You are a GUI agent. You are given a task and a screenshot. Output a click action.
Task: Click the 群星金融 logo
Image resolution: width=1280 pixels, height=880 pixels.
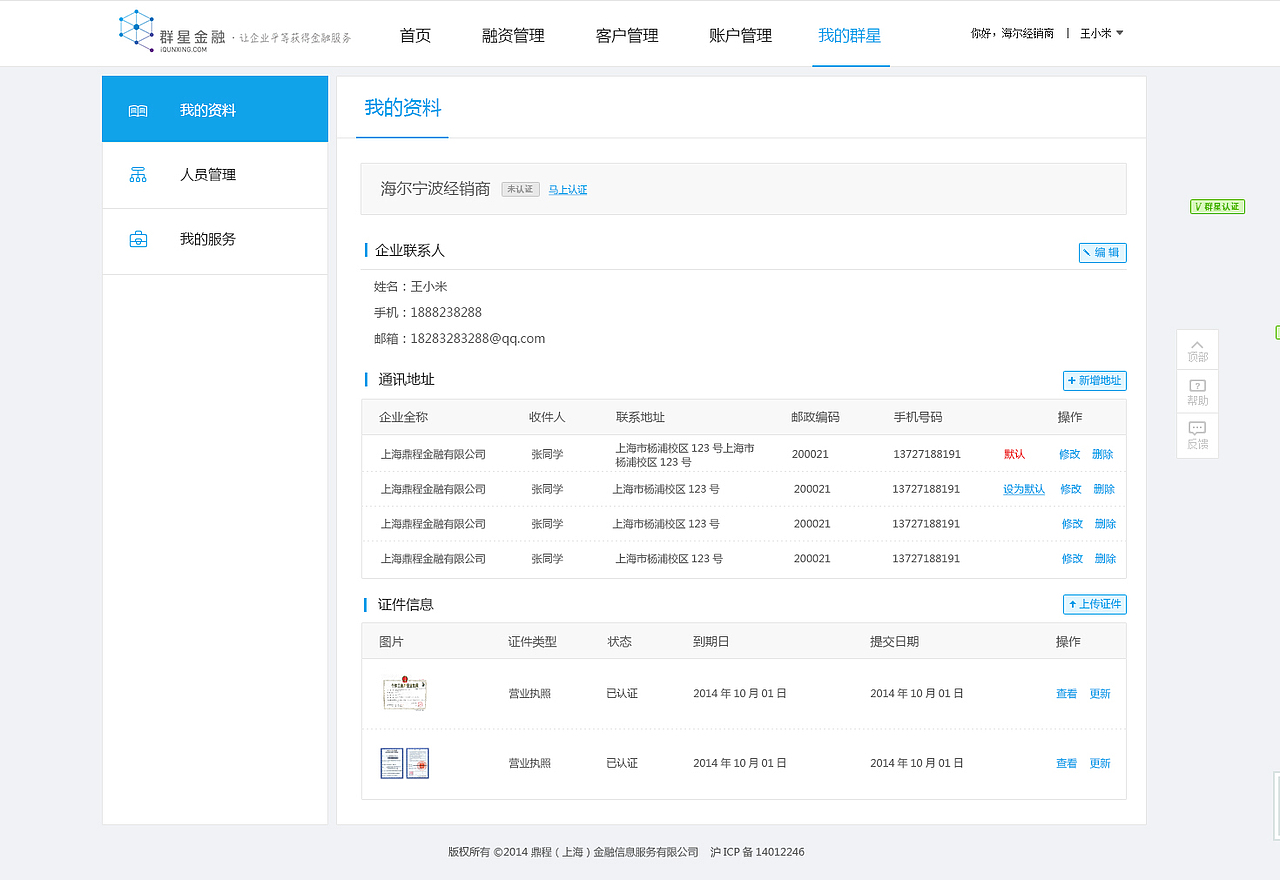point(135,30)
